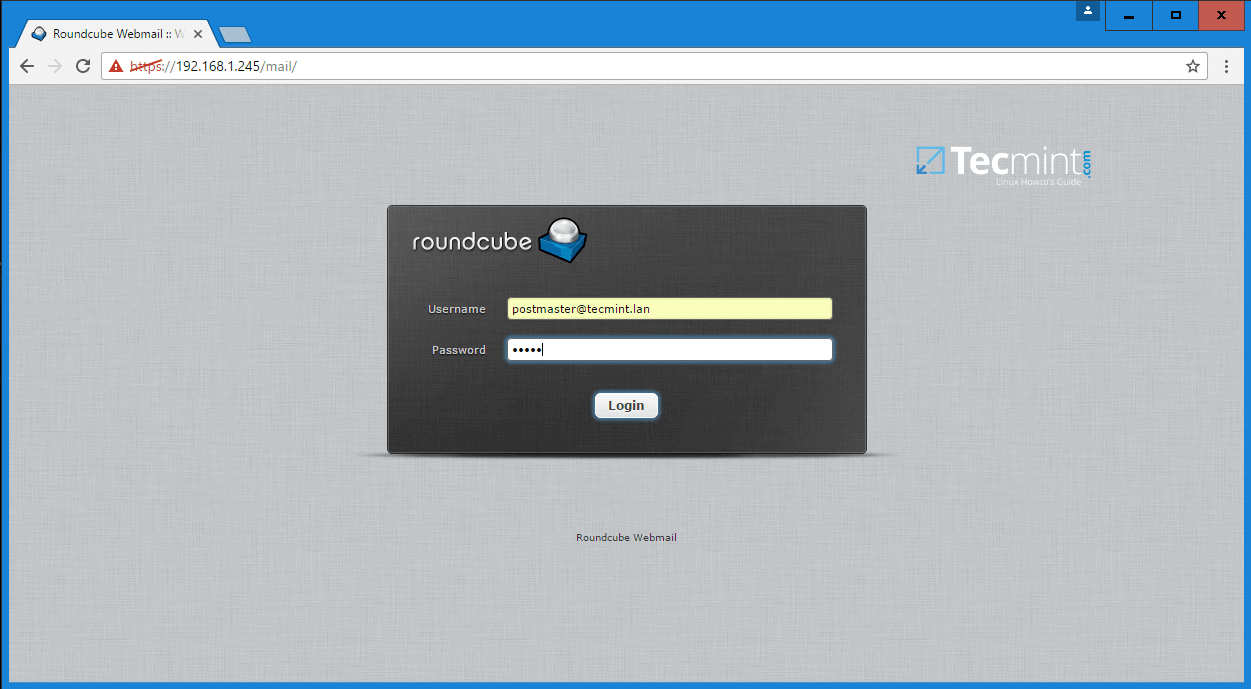Click the Password label
The height and width of the screenshot is (689, 1251).
pyautogui.click(x=458, y=350)
